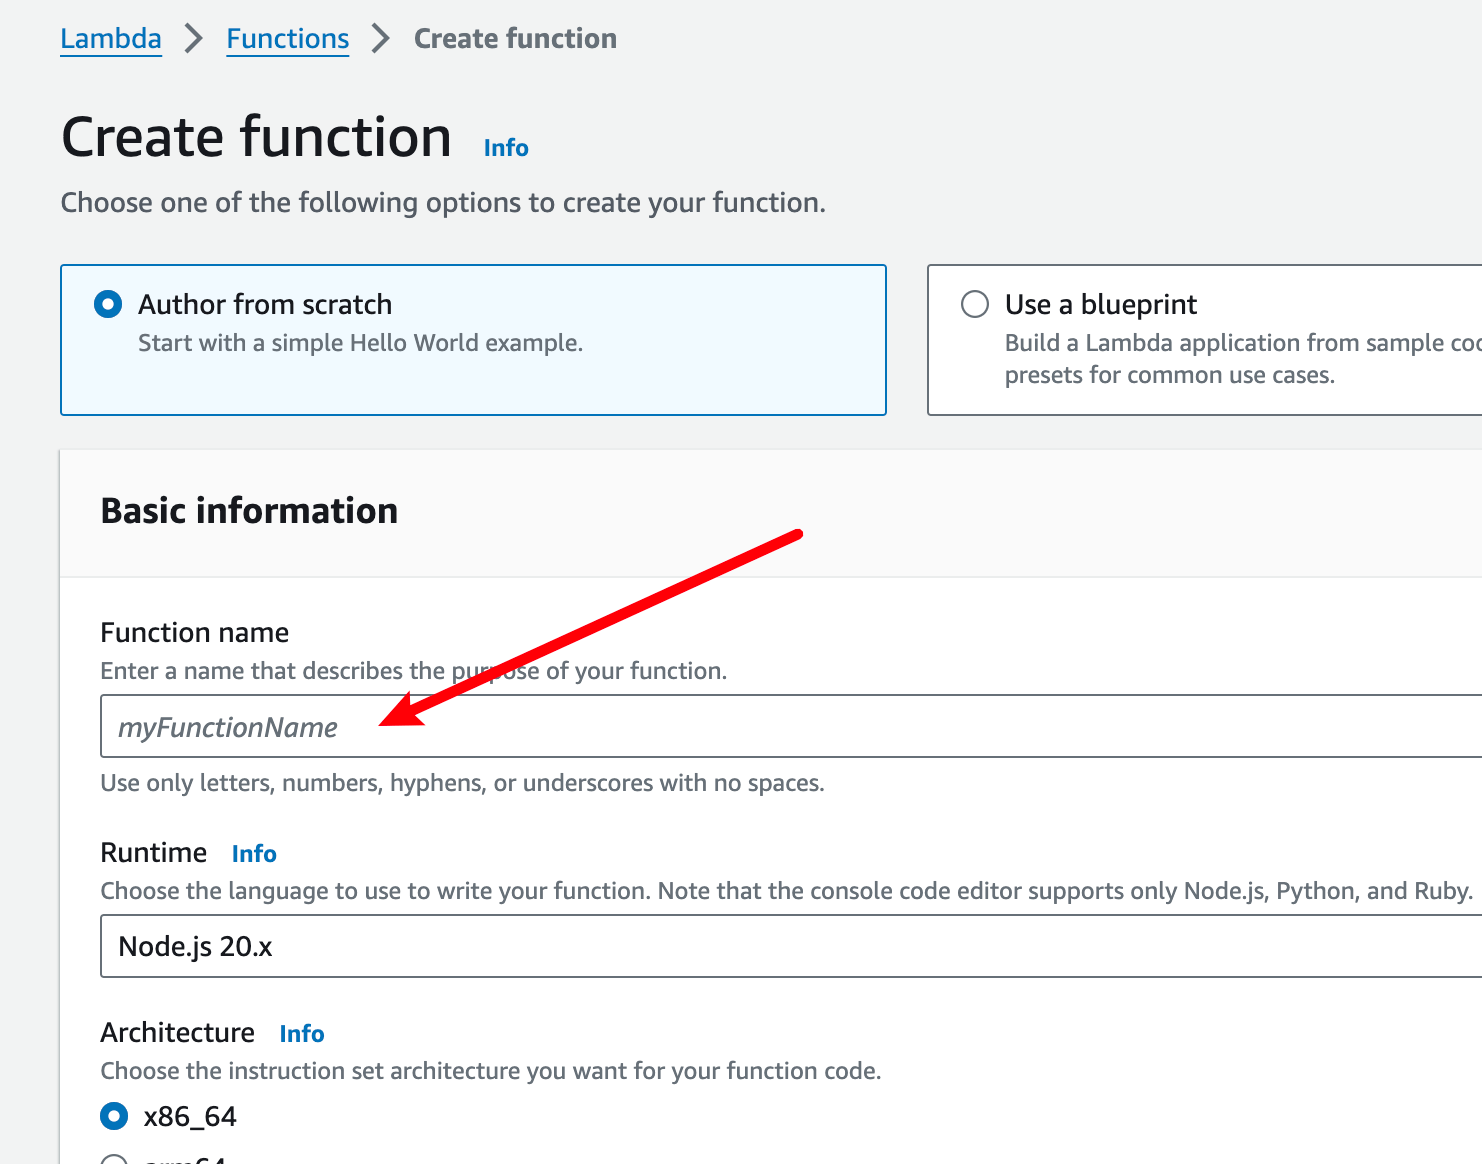Open the Info link next to Runtime
This screenshot has width=1482, height=1164.
coord(254,854)
